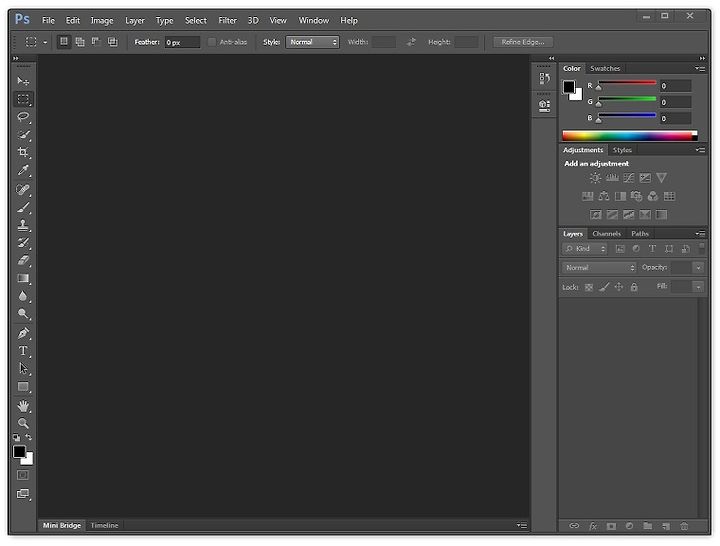720x546 pixels.
Task: Open the tool preset picker arrow
Action: pos(45,42)
